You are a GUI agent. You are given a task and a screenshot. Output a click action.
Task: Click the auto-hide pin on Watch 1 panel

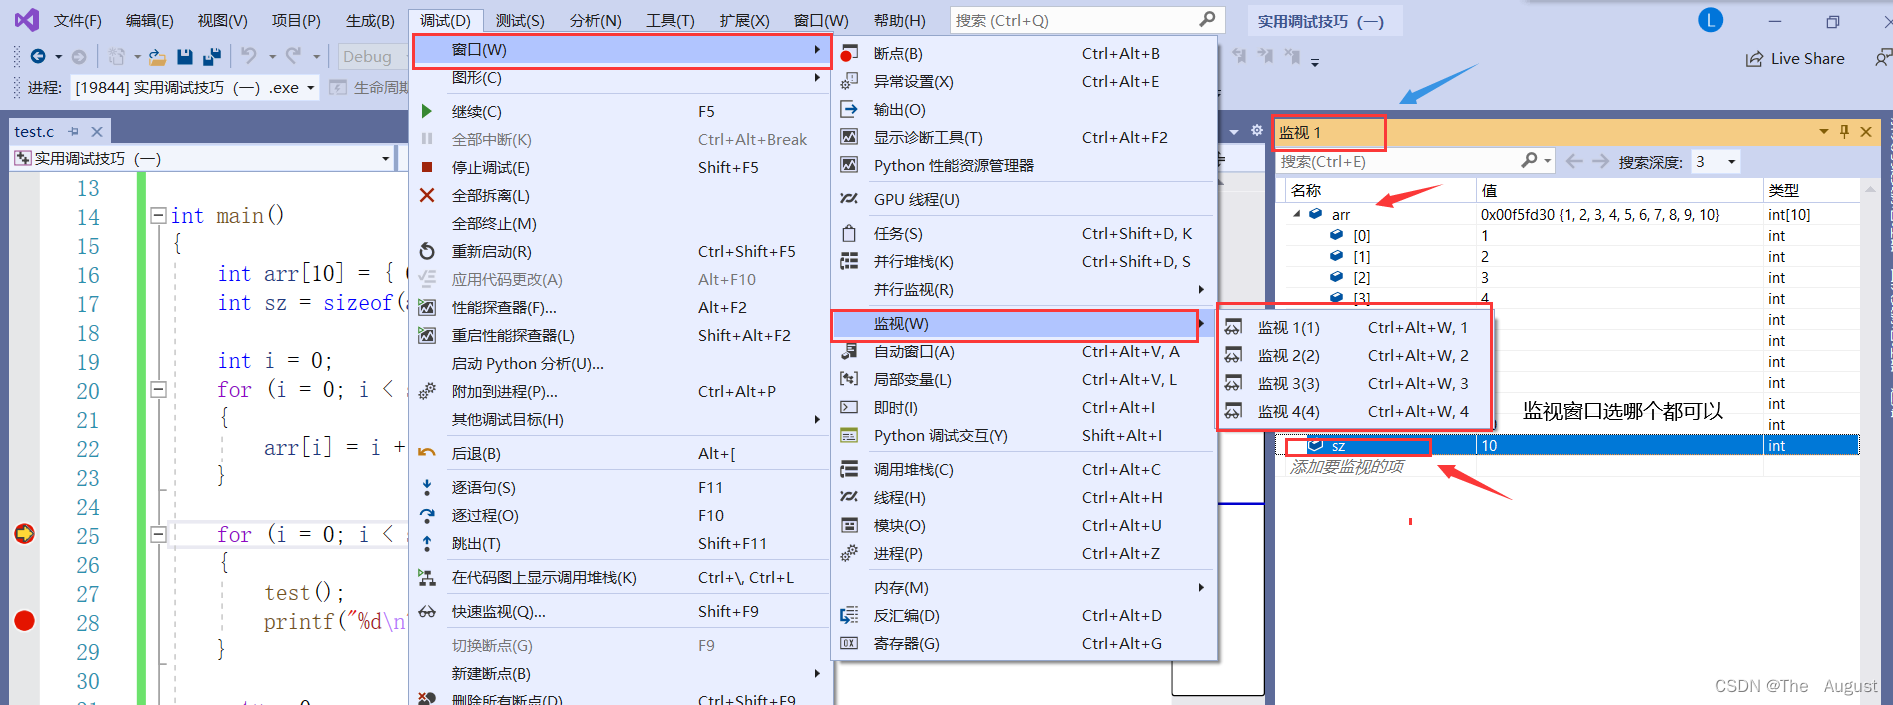coord(1844,131)
